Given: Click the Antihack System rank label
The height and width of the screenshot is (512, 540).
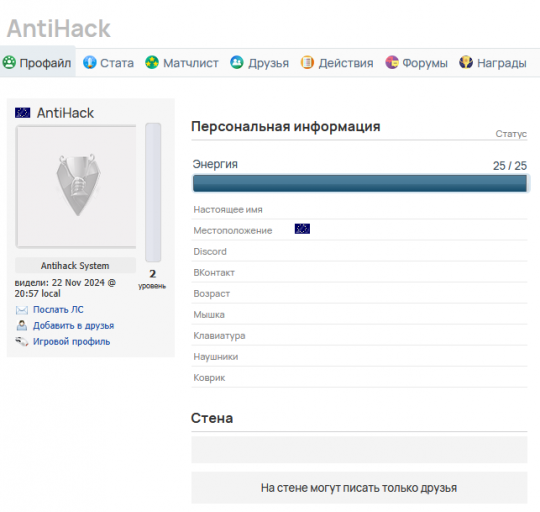Looking at the screenshot, I should (75, 265).
